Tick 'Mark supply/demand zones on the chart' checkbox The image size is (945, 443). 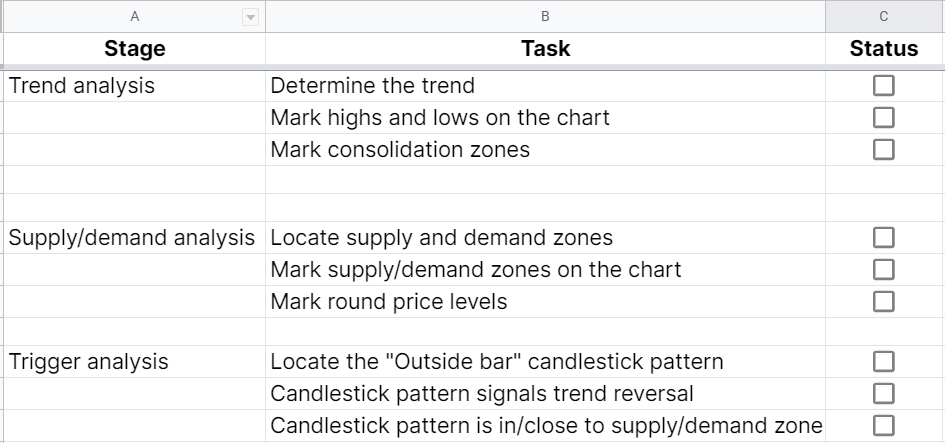pyautogui.click(x=883, y=270)
